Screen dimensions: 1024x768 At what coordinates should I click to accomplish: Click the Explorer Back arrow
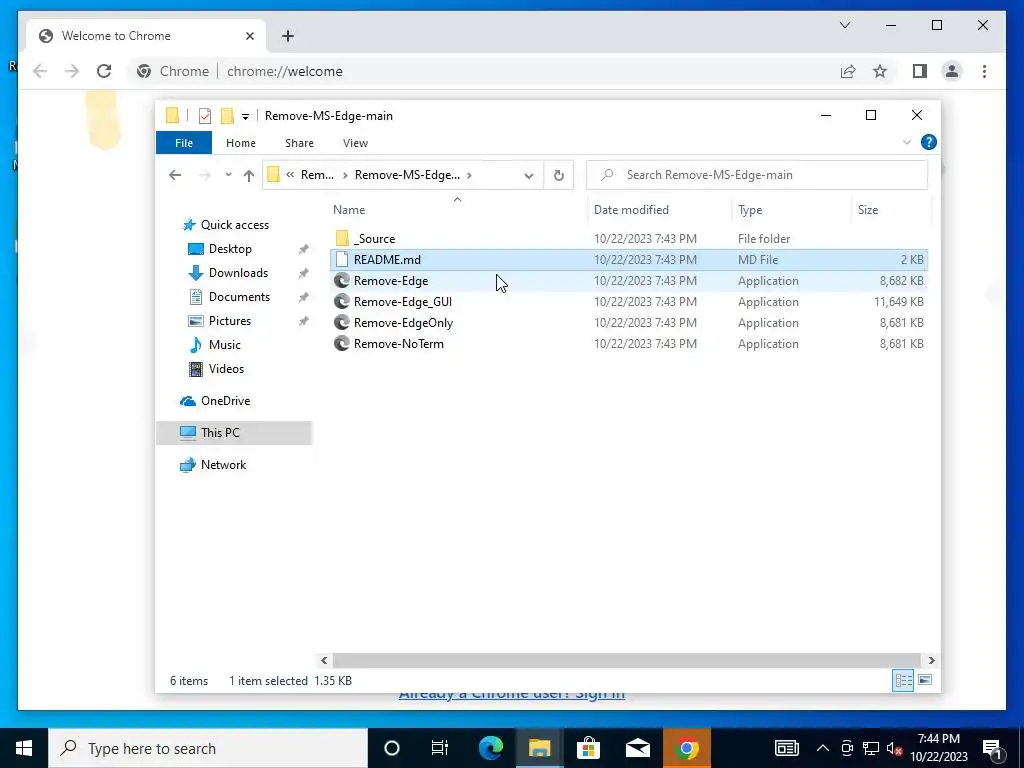[175, 175]
